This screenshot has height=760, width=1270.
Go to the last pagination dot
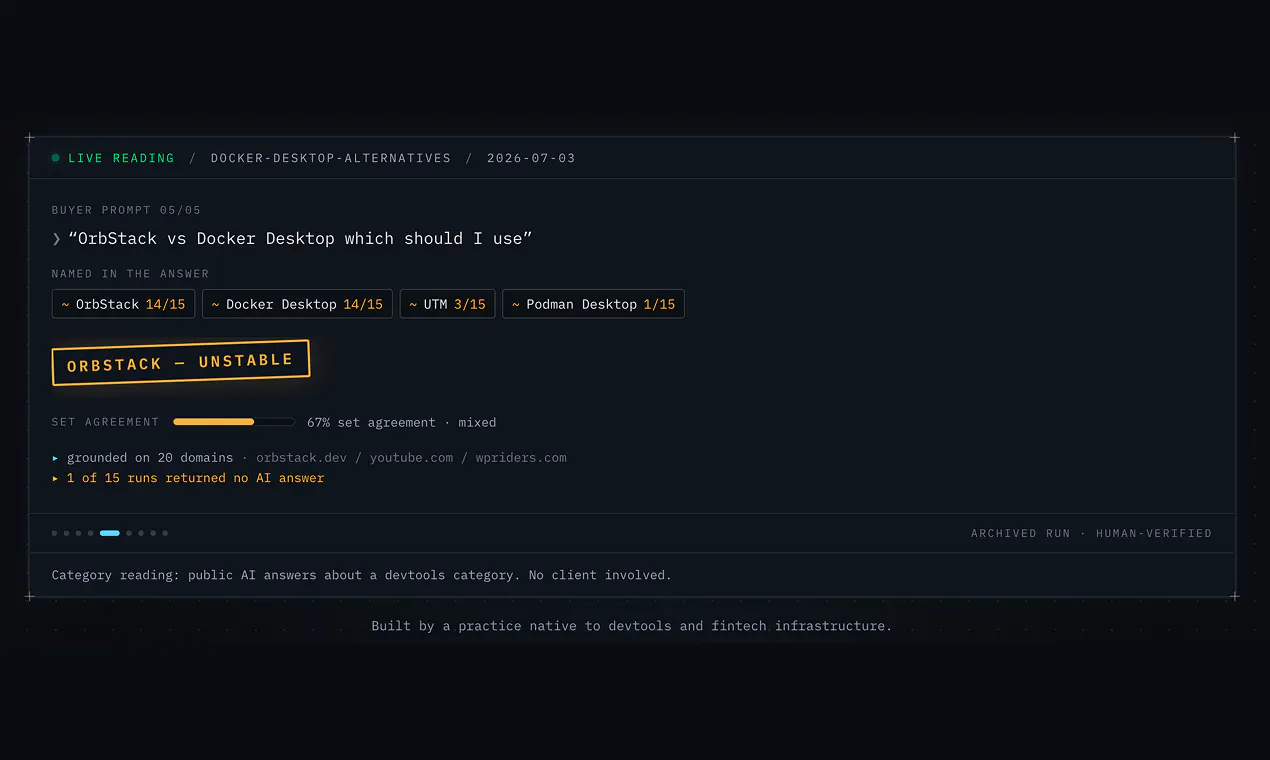pyautogui.click(x=165, y=533)
